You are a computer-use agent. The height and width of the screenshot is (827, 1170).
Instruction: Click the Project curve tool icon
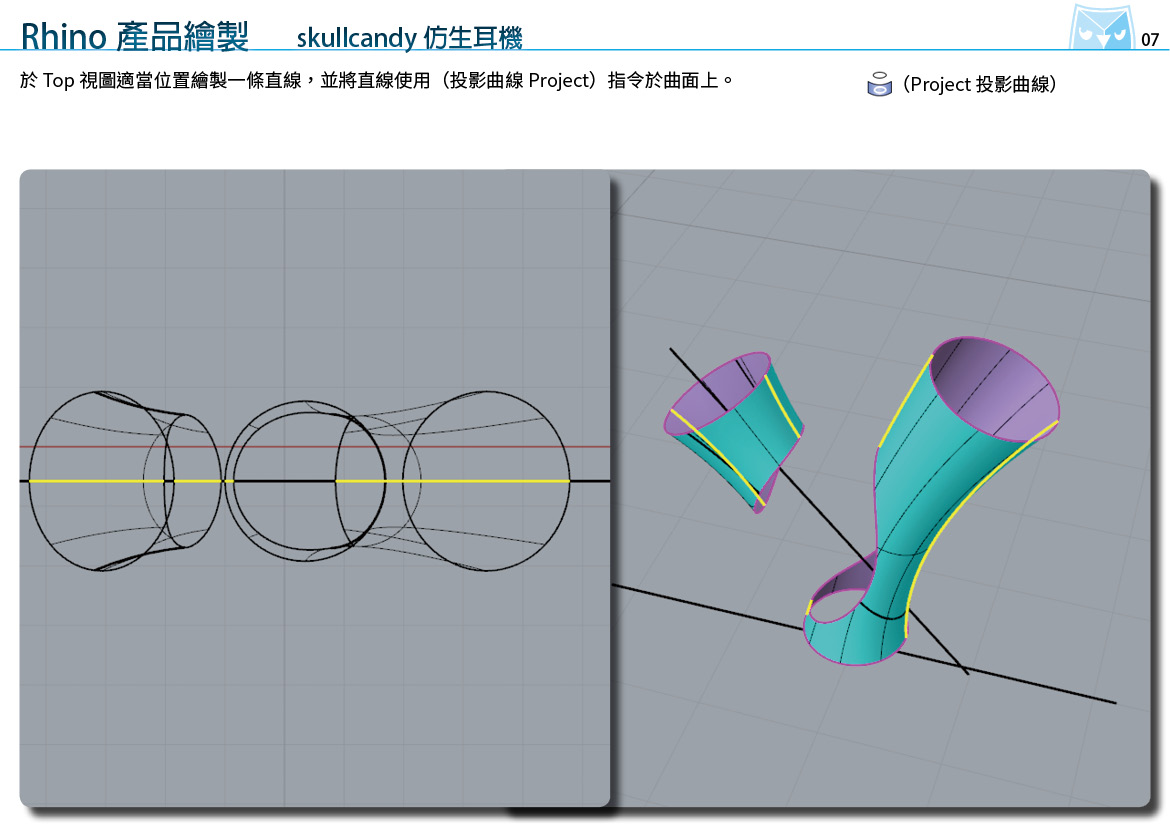[x=880, y=84]
